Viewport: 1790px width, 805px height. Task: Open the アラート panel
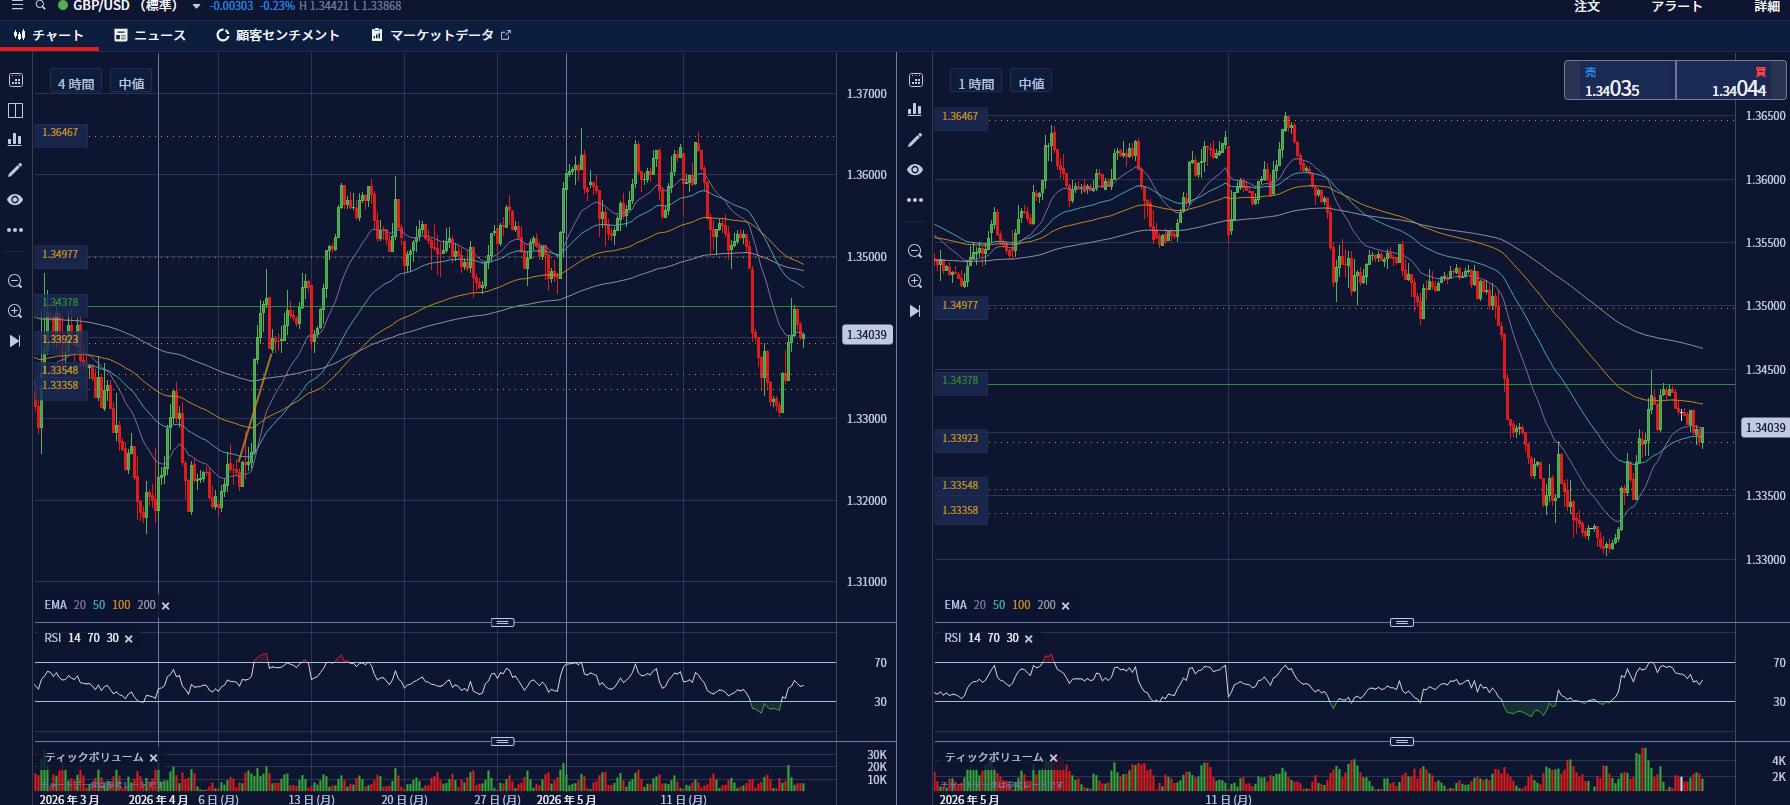tap(1677, 7)
